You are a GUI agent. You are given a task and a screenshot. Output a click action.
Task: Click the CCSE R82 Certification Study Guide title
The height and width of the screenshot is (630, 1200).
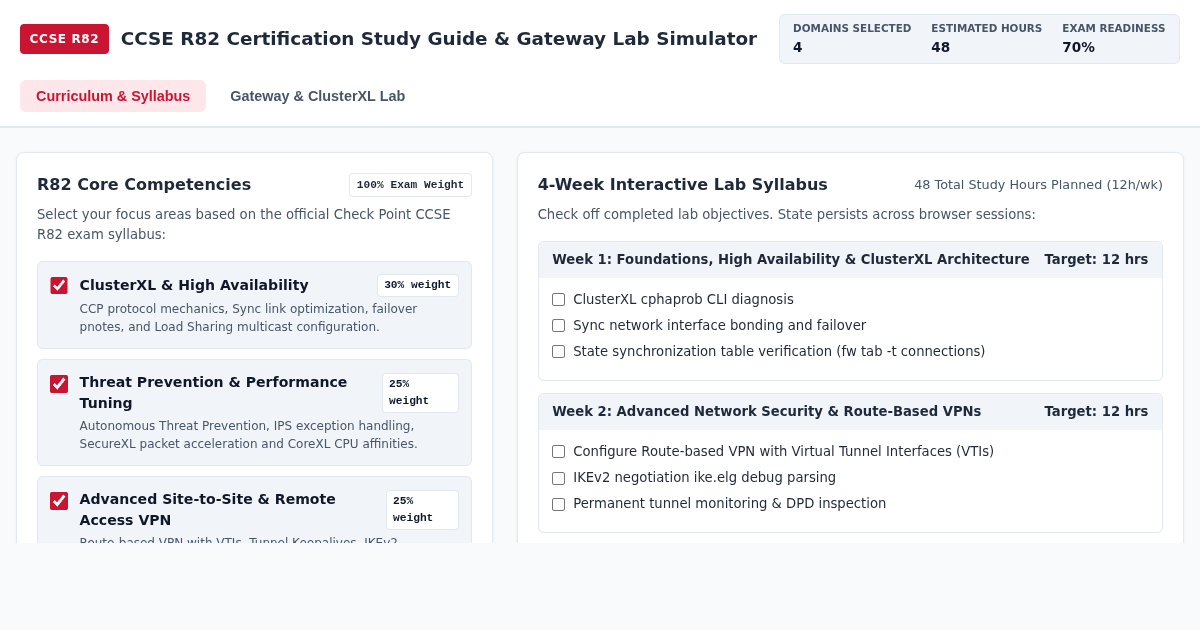tap(439, 38)
